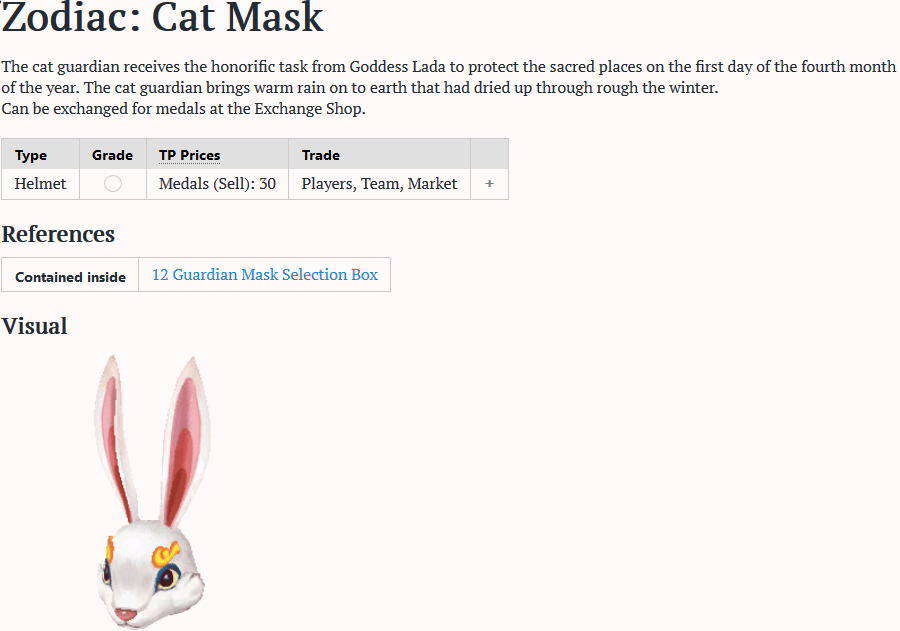The height and width of the screenshot is (631, 900).
Task: Click the mask's pink nose
Action: click(123, 612)
